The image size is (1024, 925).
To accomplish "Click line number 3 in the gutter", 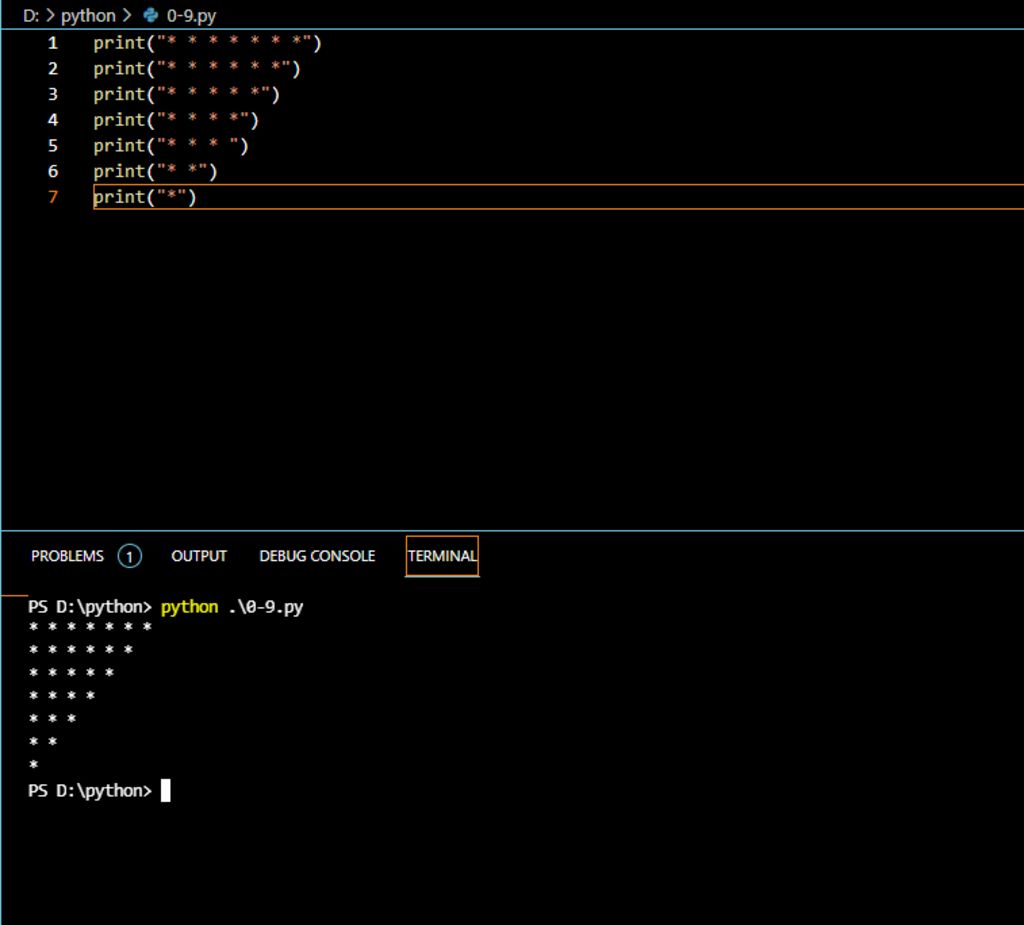I will coord(53,94).
